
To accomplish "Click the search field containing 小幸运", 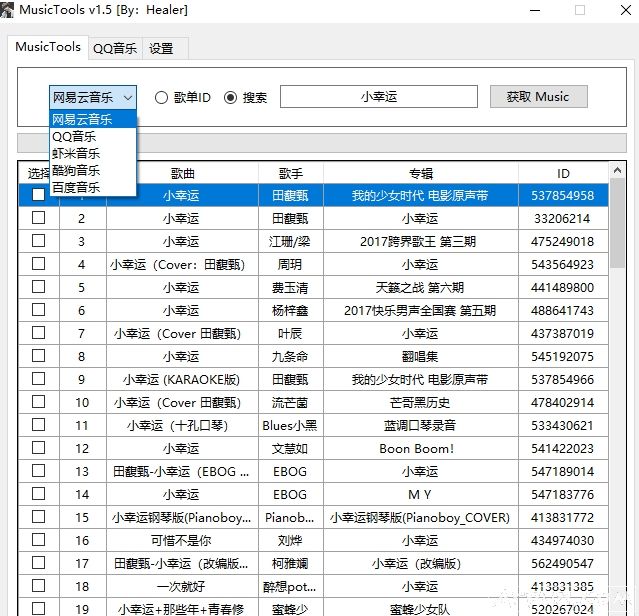I will (379, 97).
